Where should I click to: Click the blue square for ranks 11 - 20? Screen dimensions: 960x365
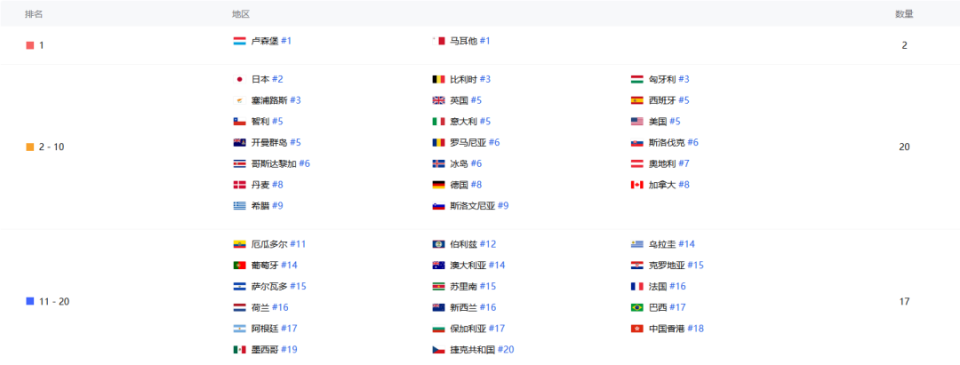30,301
